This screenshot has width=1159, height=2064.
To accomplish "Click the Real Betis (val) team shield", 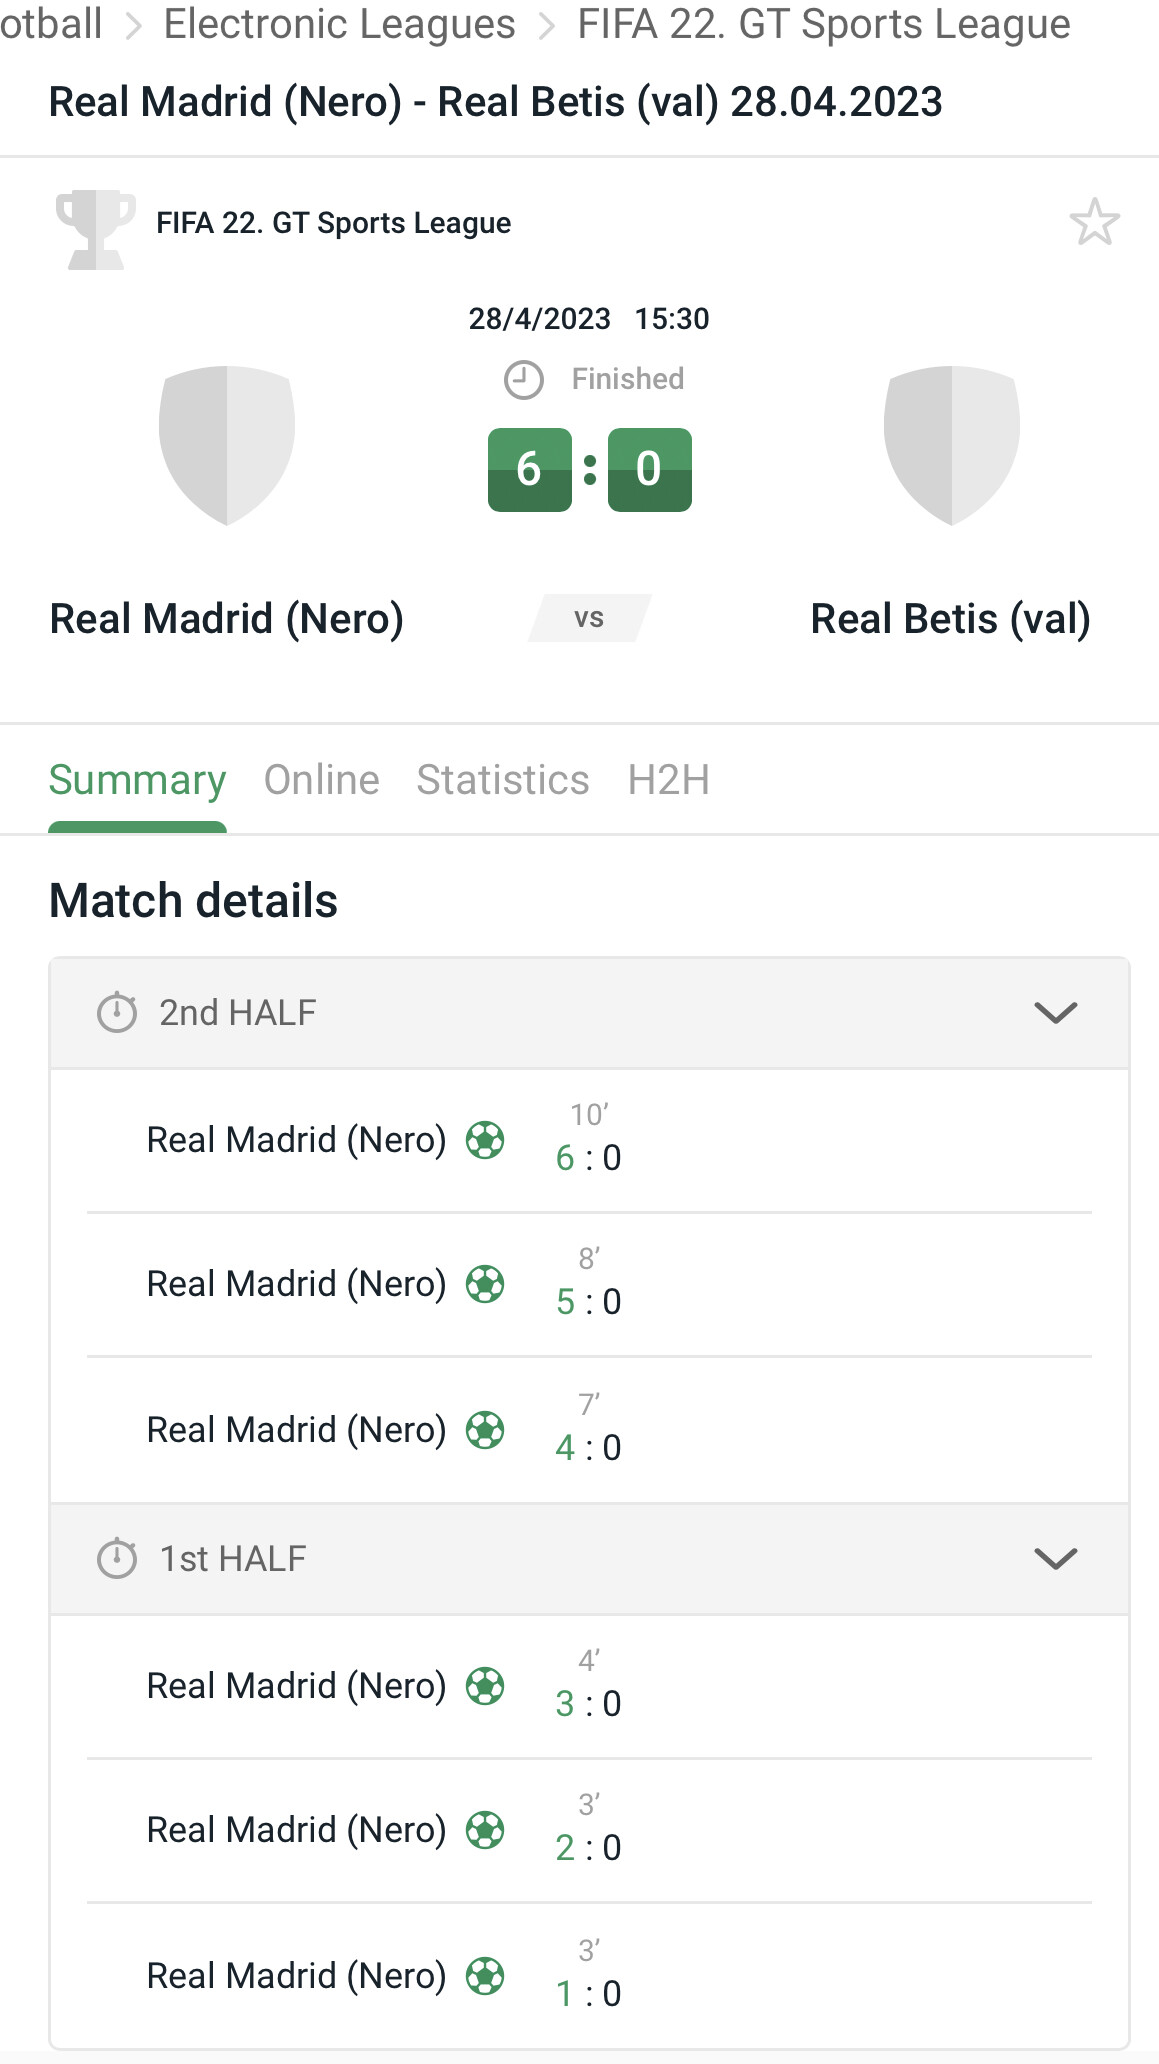I will 951,445.
